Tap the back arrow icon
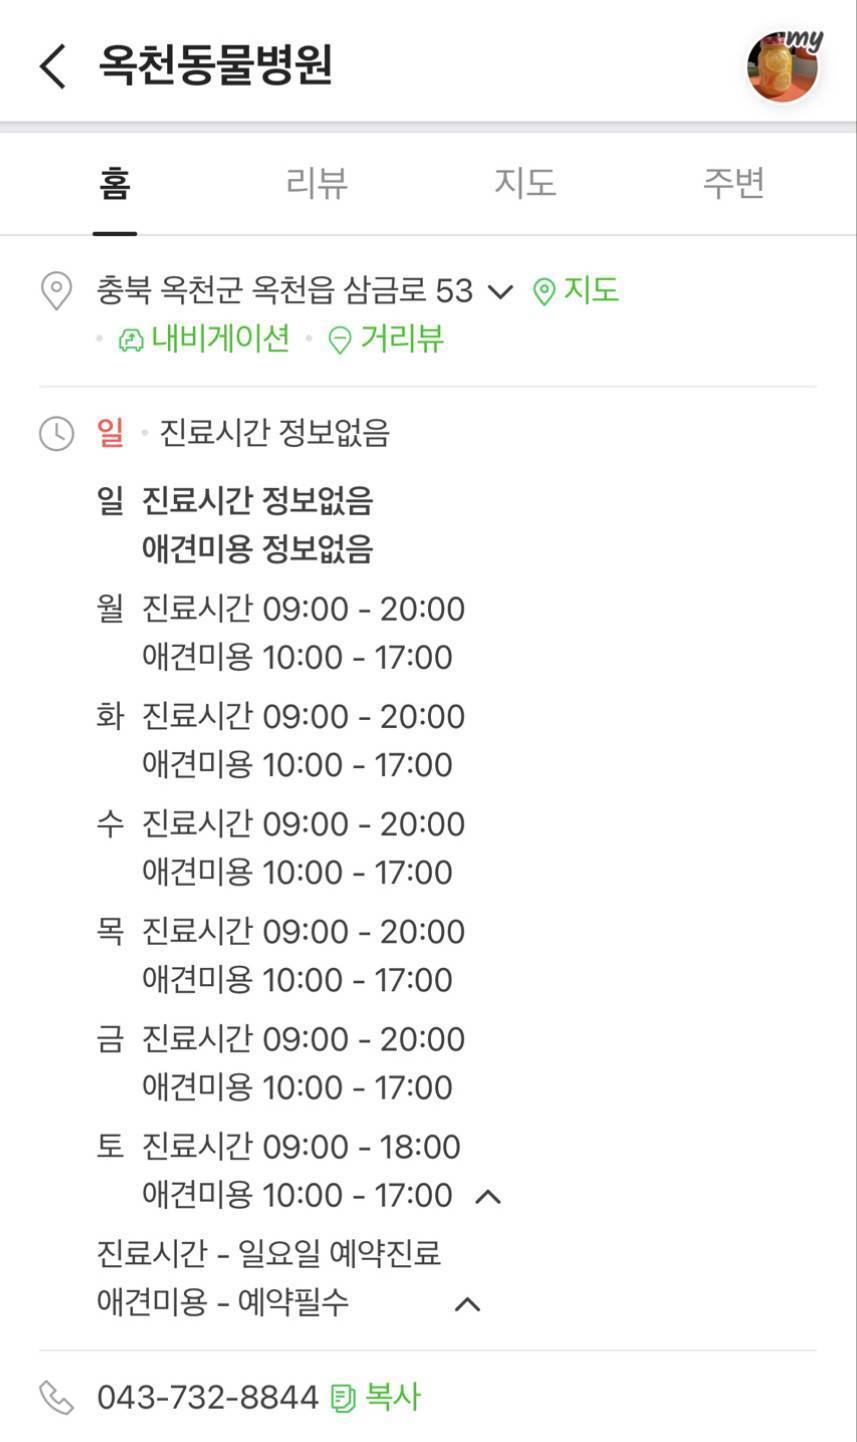857x1442 pixels. click(x=53, y=66)
